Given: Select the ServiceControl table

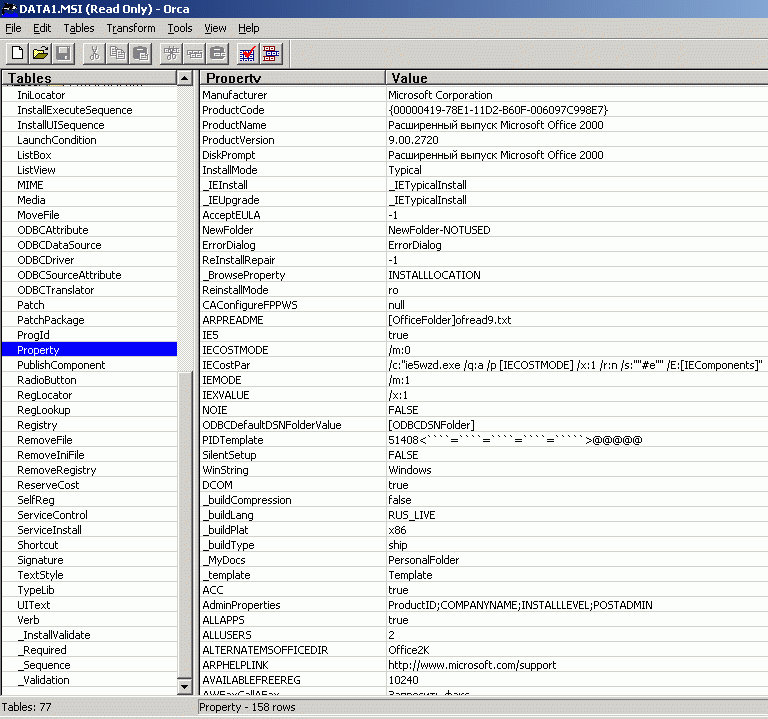Looking at the screenshot, I should click(x=52, y=515).
